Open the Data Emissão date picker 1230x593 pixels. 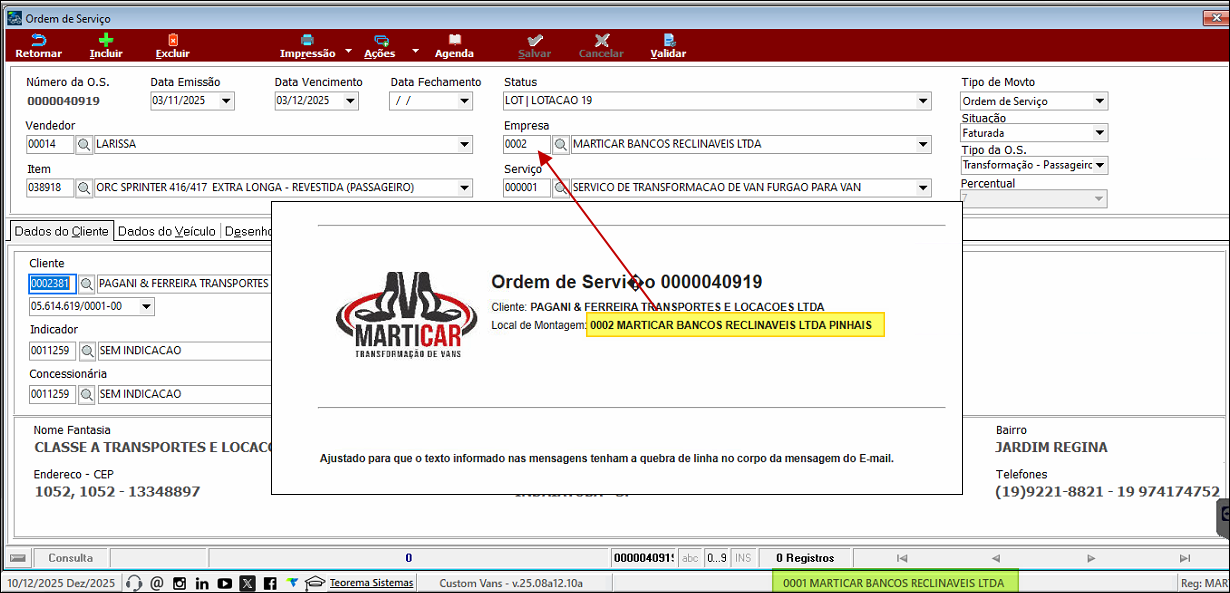click(x=226, y=101)
